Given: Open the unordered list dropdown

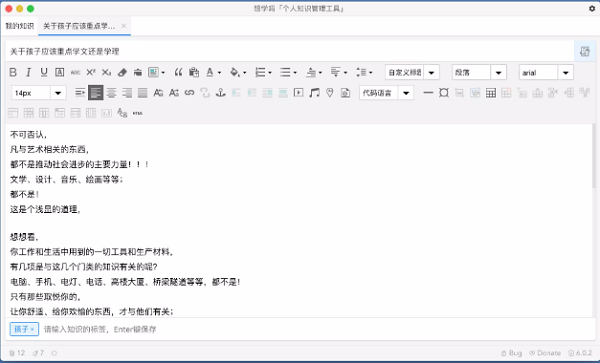Looking at the screenshot, I should click(295, 72).
